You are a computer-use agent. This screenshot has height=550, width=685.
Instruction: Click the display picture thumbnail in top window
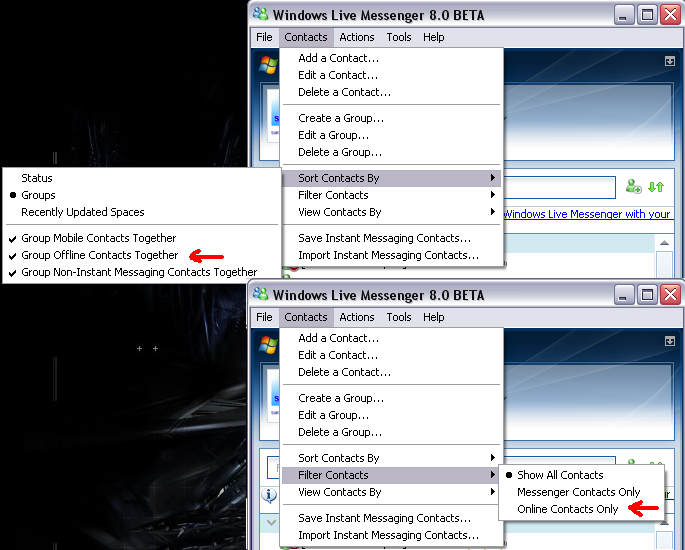tap(273, 115)
